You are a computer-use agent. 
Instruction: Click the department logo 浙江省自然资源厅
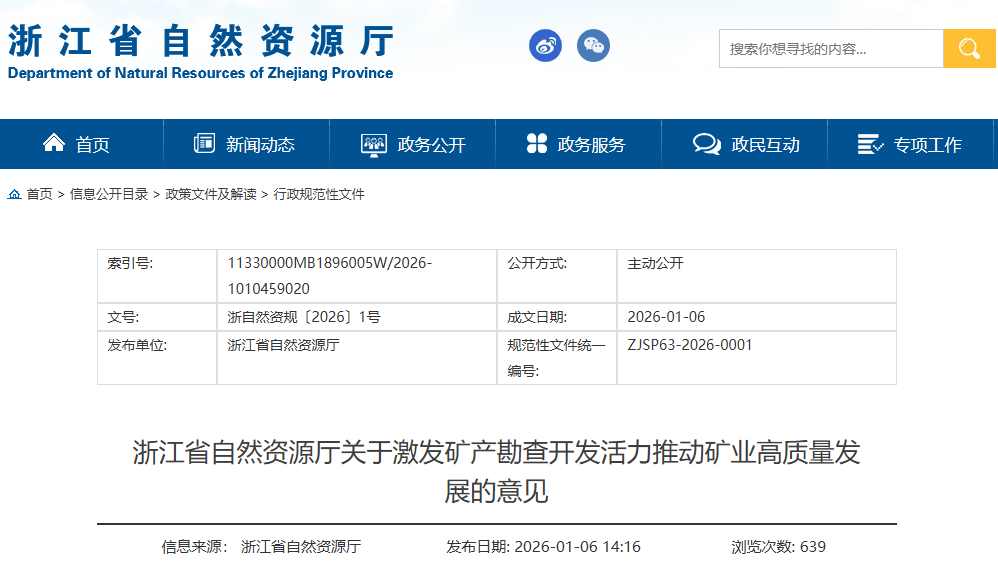pos(200,45)
